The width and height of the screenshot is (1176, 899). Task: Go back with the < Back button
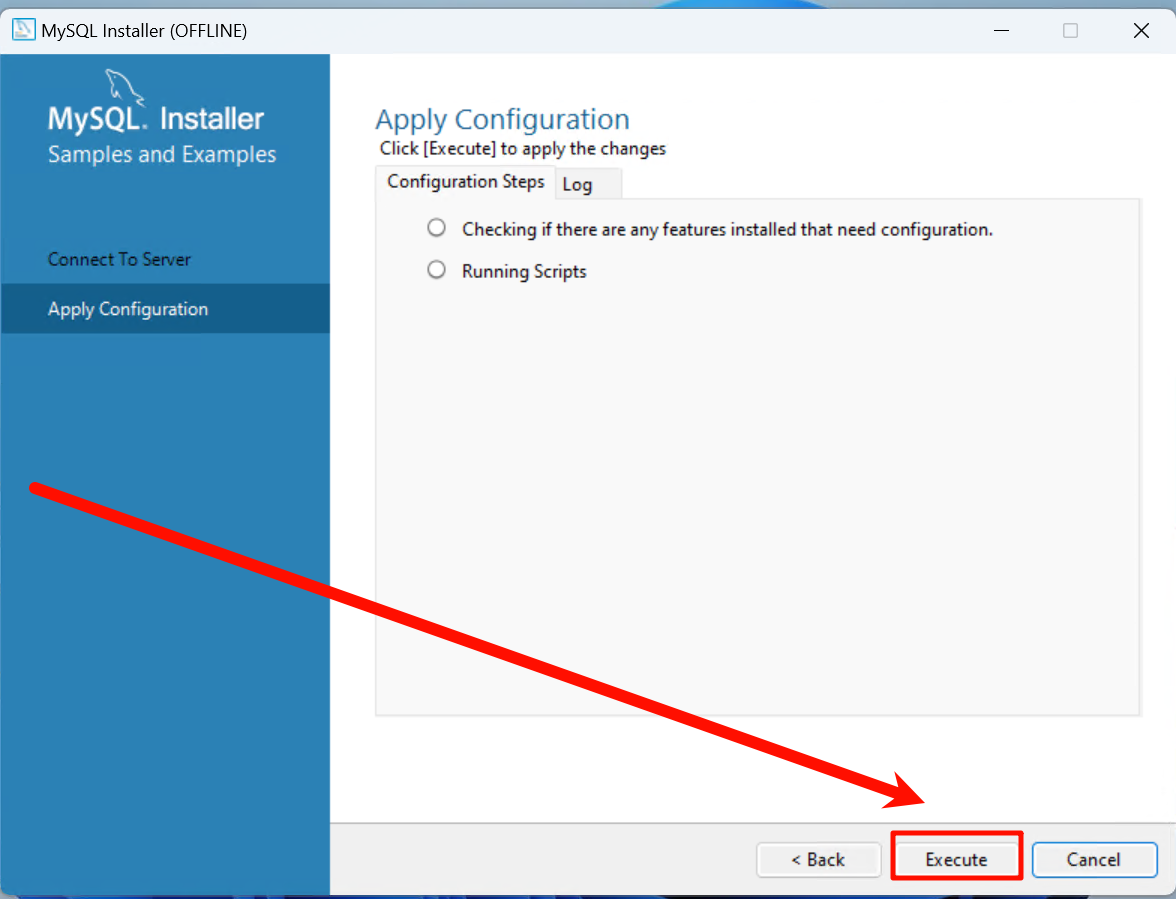tap(818, 859)
